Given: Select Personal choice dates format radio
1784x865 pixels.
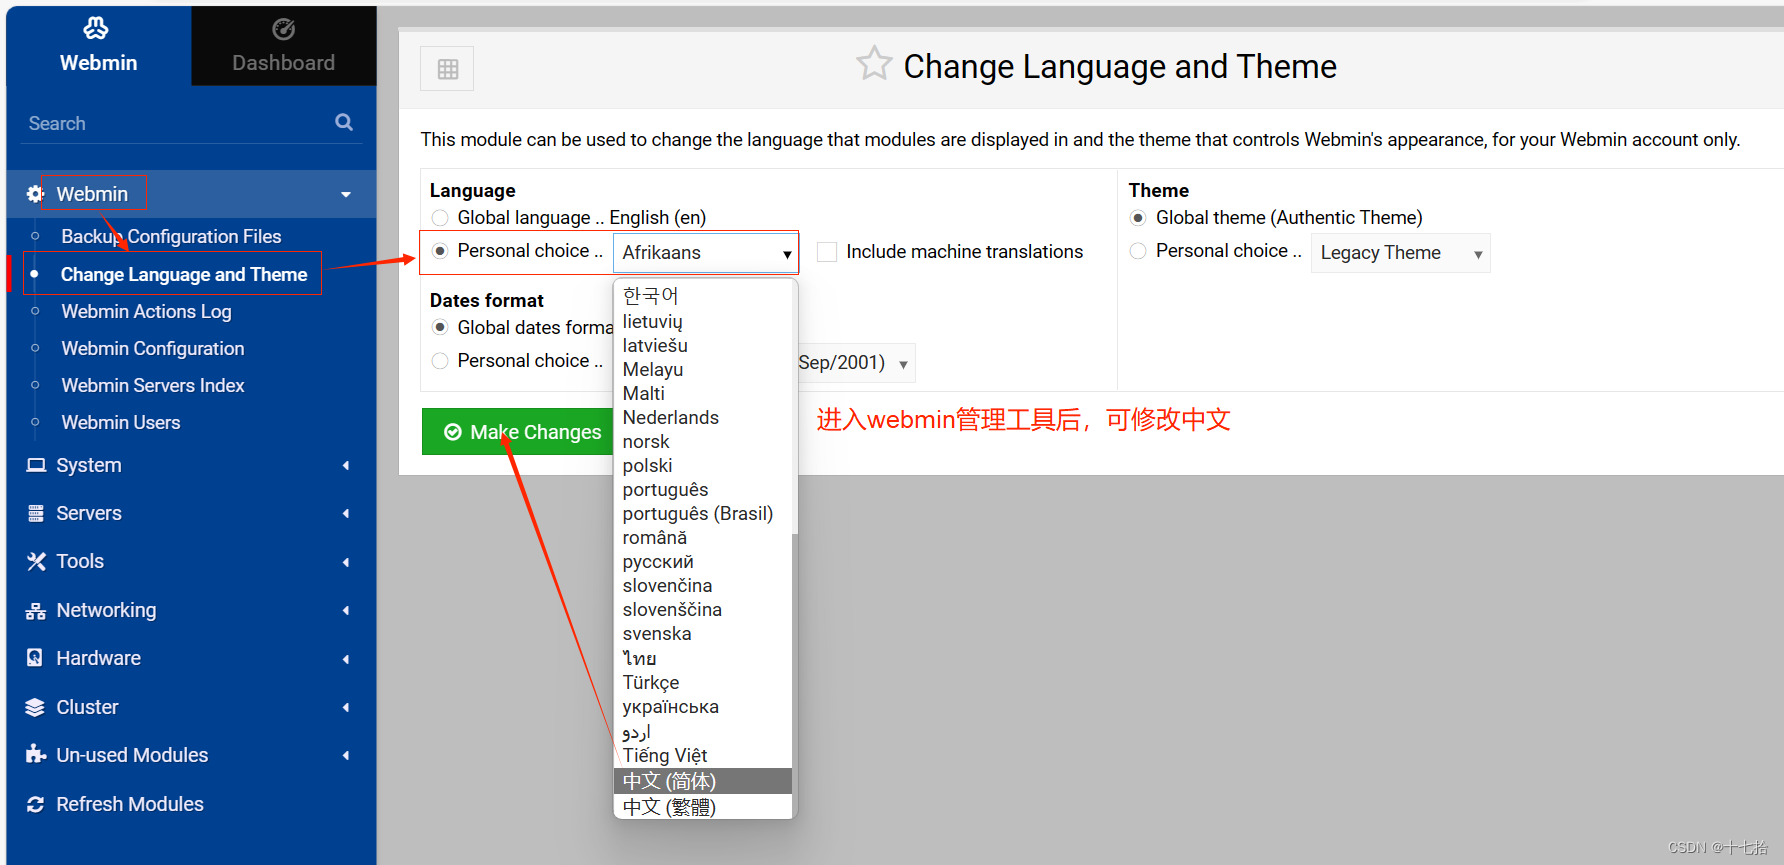Looking at the screenshot, I should click(x=440, y=361).
